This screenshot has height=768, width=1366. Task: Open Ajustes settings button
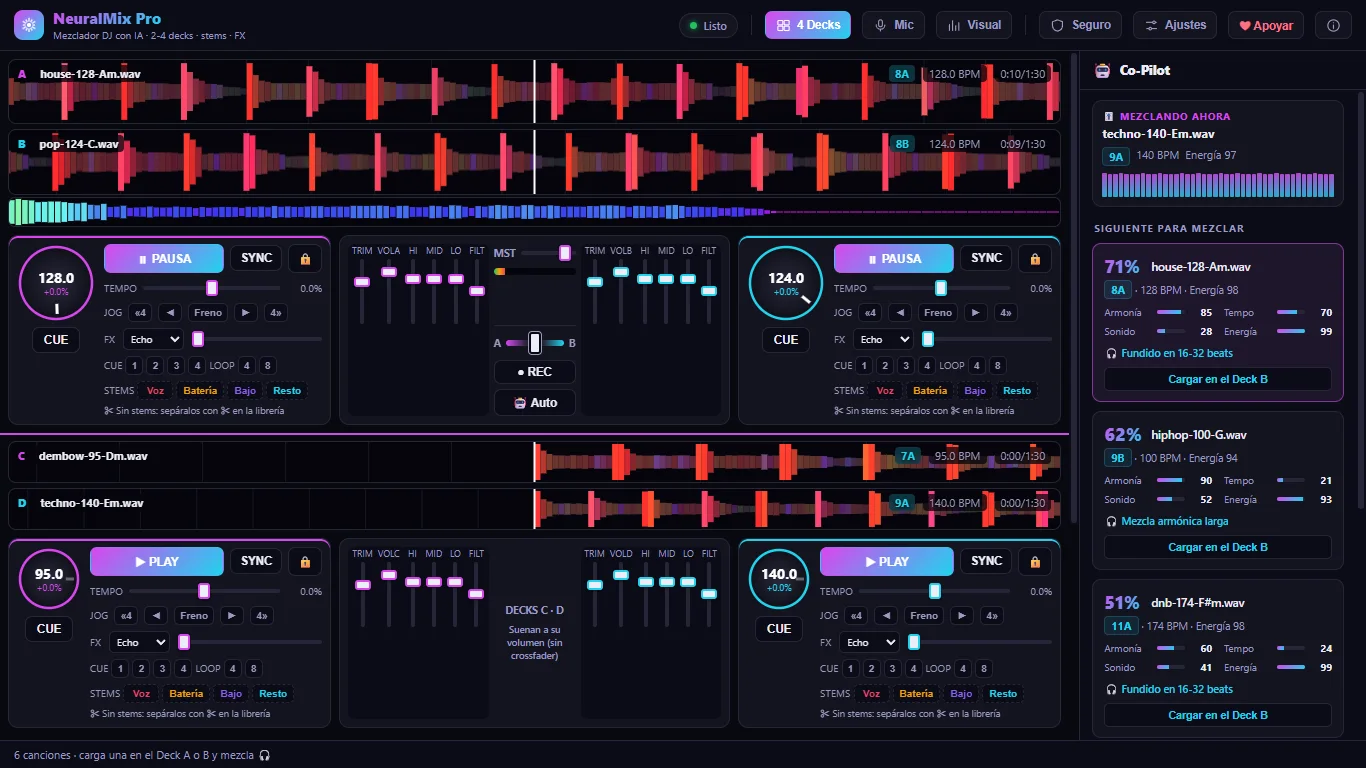[1176, 26]
